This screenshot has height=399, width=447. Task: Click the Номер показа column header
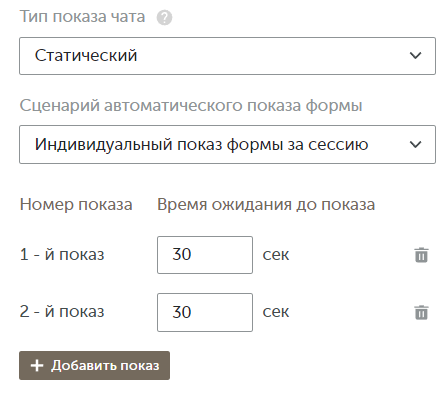[76, 204]
